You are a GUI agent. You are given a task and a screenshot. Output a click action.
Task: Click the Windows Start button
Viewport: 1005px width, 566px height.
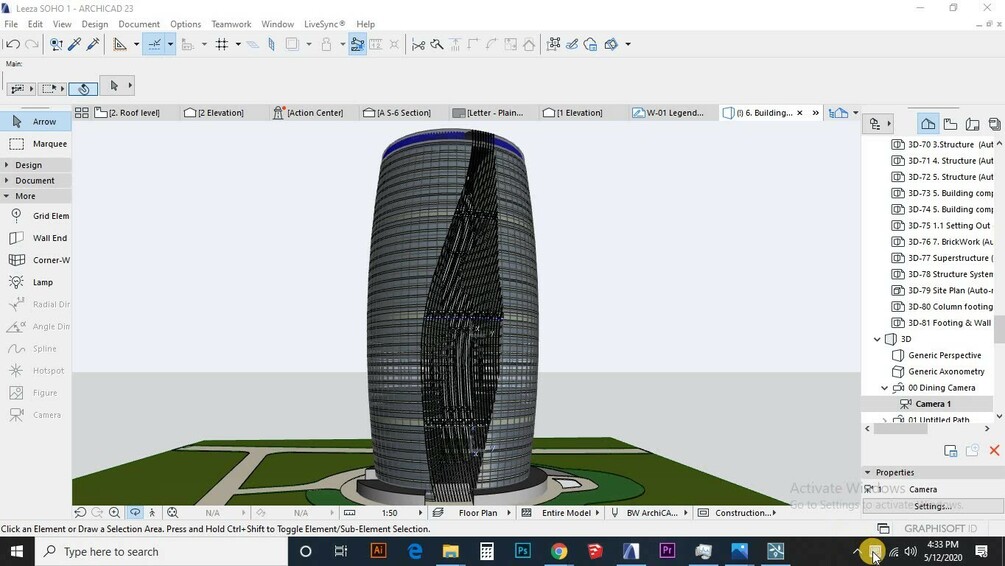(16, 551)
